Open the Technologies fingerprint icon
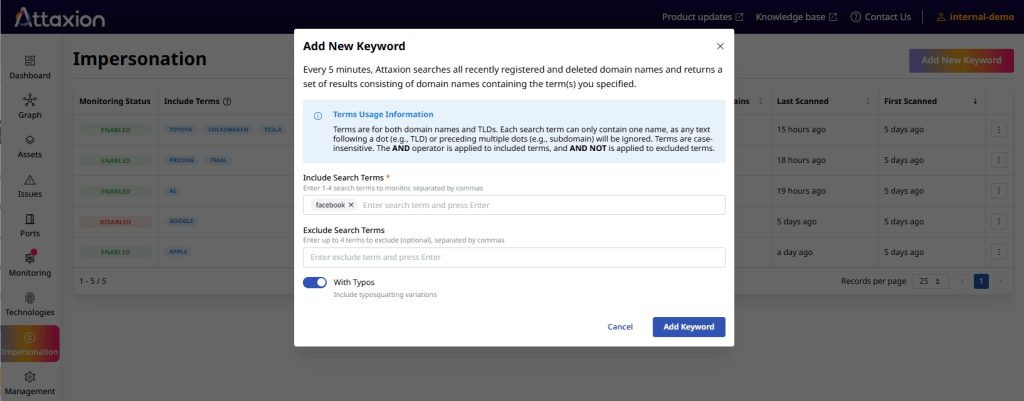This screenshot has height=401, width=1024. pos(29,298)
